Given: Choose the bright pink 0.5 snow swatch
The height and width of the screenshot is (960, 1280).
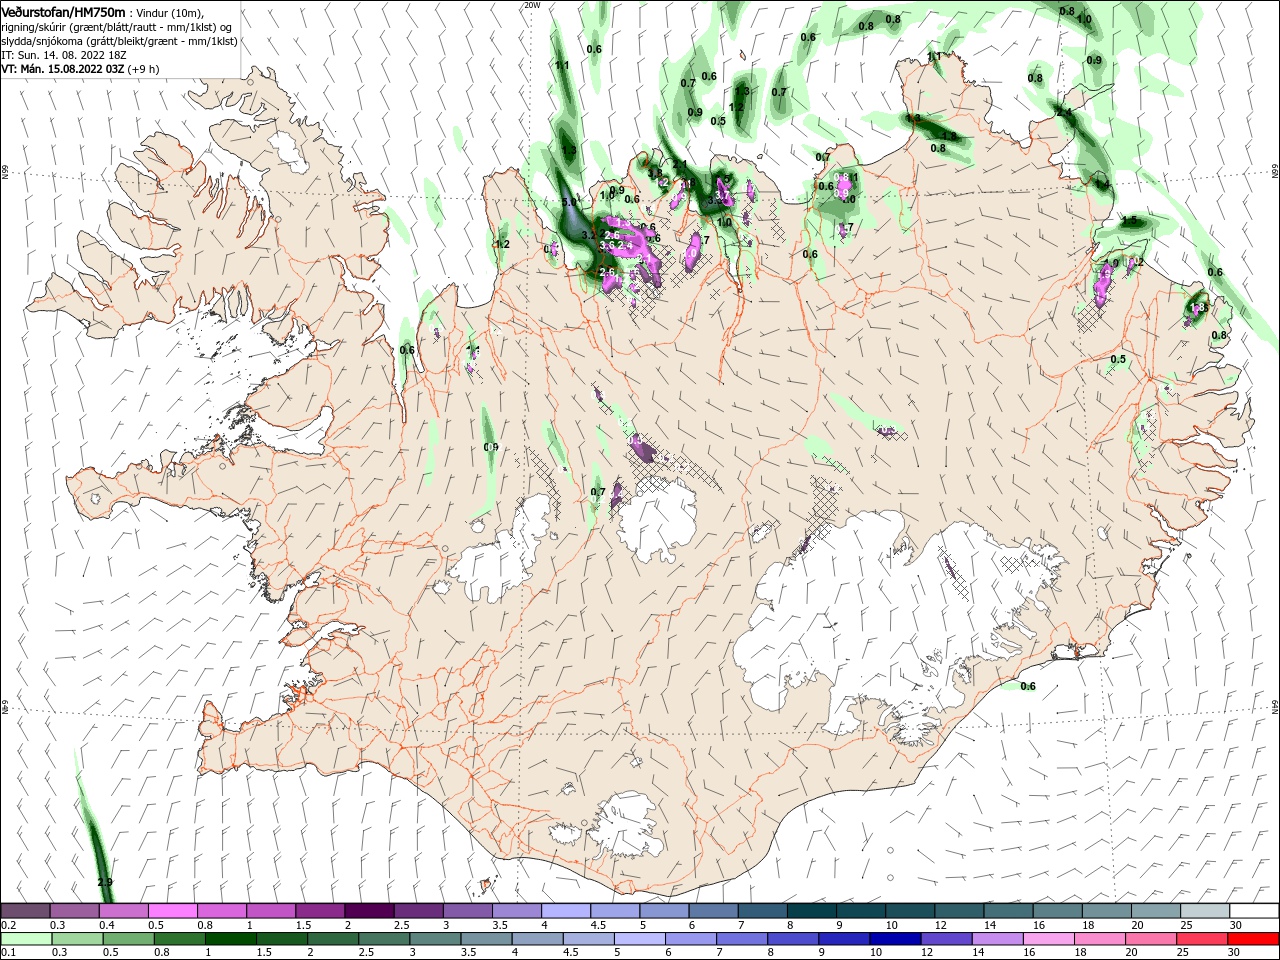Looking at the screenshot, I should (173, 911).
